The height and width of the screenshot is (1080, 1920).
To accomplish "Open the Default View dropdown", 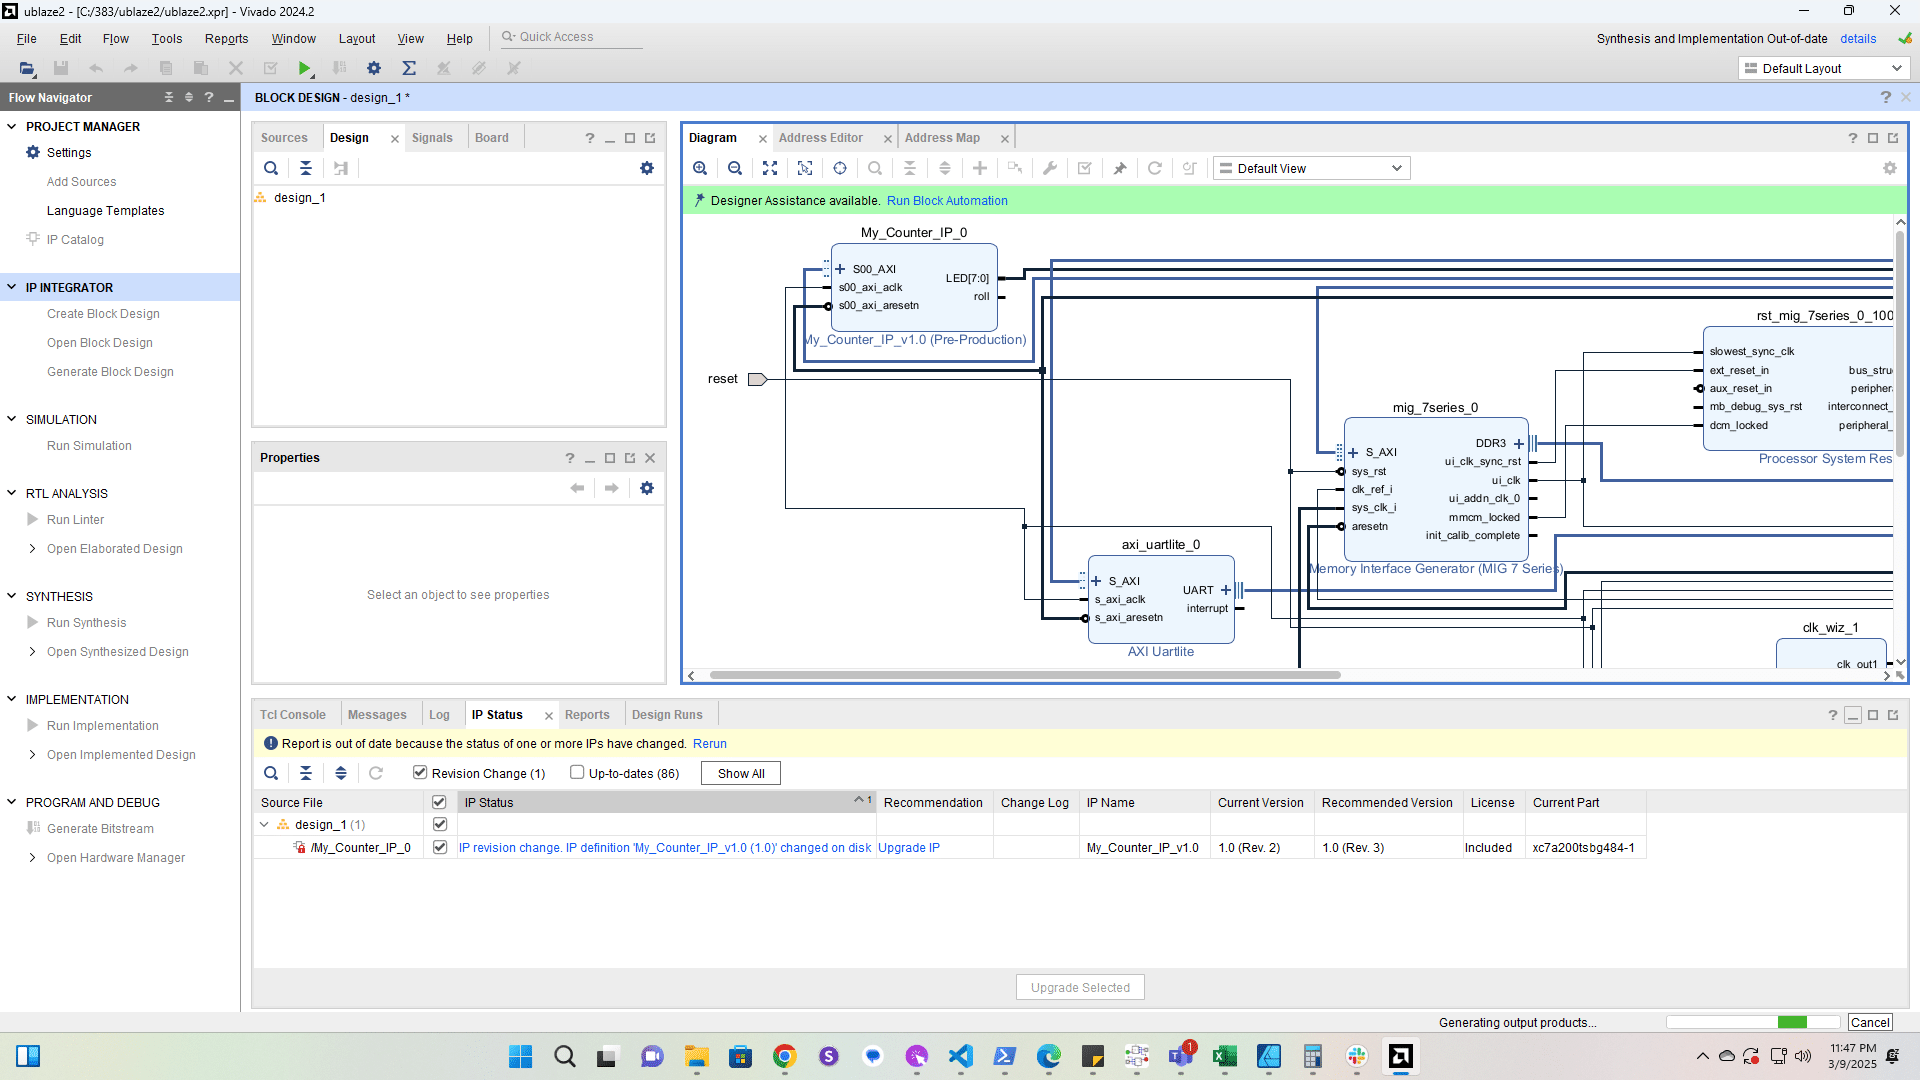I will point(1311,168).
